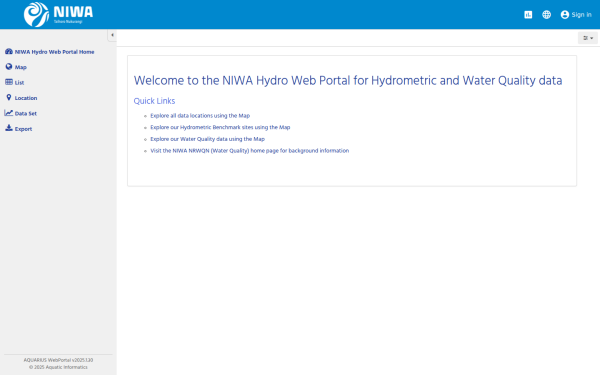Click the user account icon
The height and width of the screenshot is (375, 600).
(565, 15)
